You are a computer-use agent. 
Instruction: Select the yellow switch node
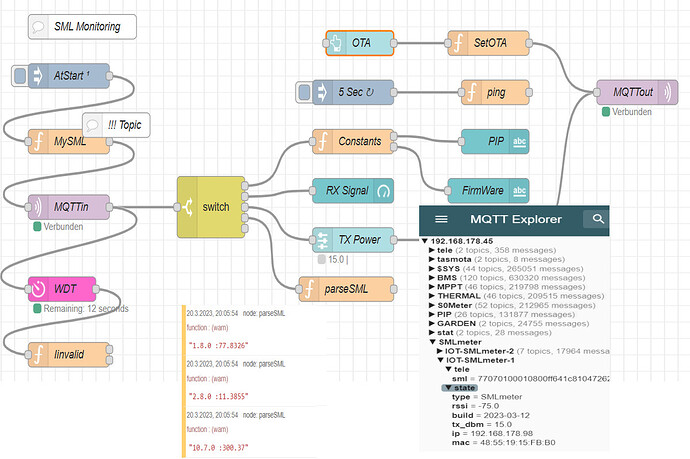211,207
